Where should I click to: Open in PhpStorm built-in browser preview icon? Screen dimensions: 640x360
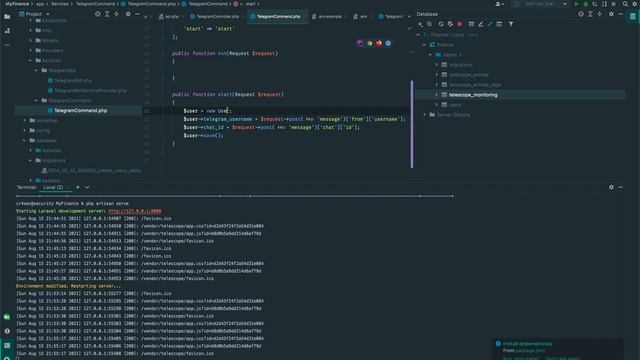pyautogui.click(x=360, y=43)
